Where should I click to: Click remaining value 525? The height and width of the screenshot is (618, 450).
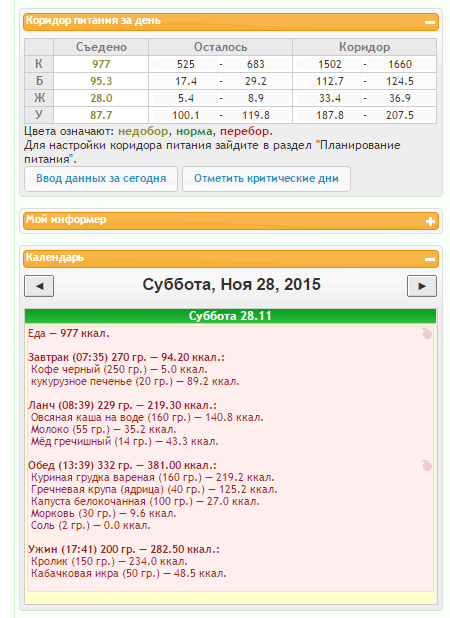[186, 64]
